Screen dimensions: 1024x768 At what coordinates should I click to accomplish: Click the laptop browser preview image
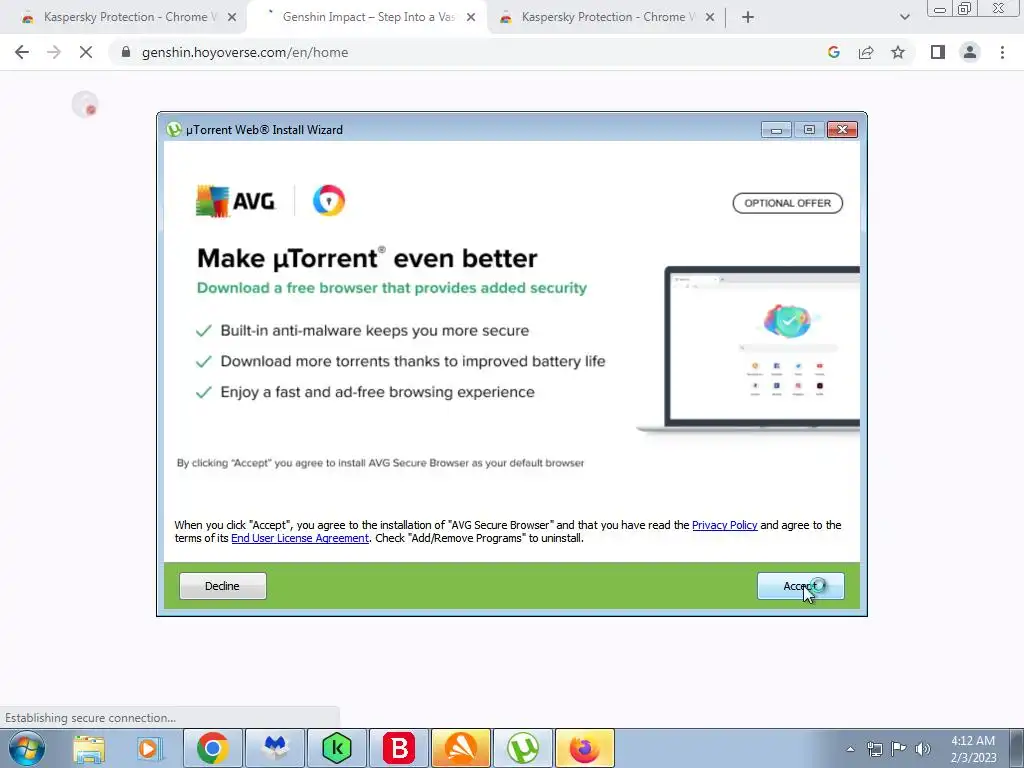pyautogui.click(x=748, y=349)
